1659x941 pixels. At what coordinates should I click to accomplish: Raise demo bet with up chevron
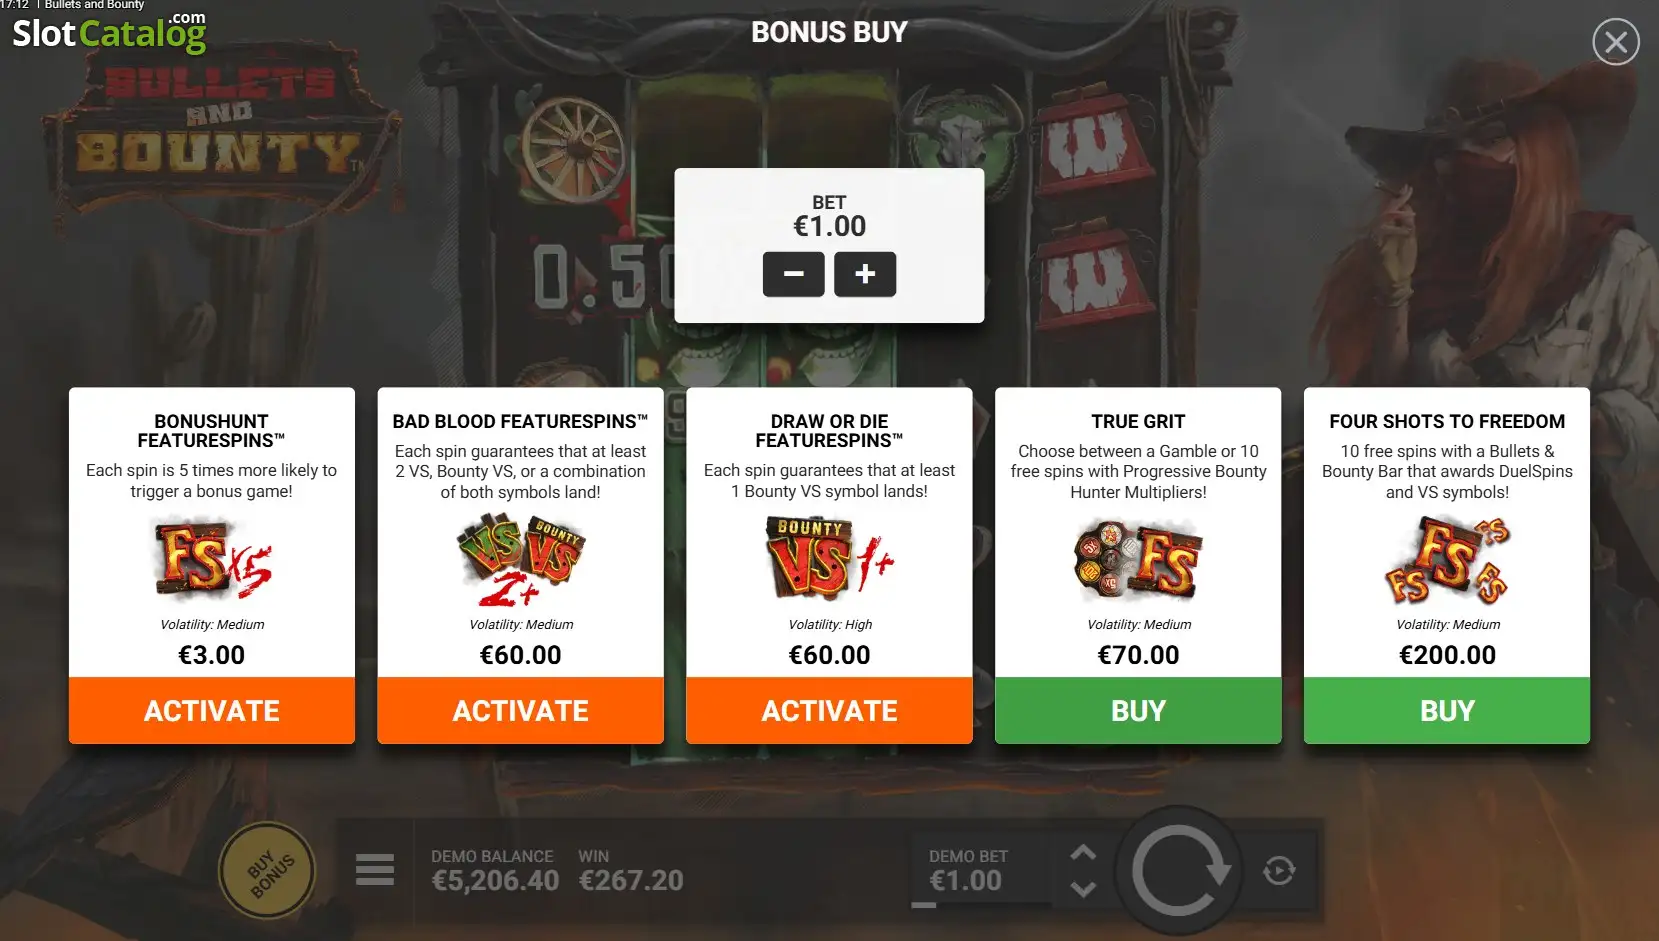click(x=1083, y=853)
